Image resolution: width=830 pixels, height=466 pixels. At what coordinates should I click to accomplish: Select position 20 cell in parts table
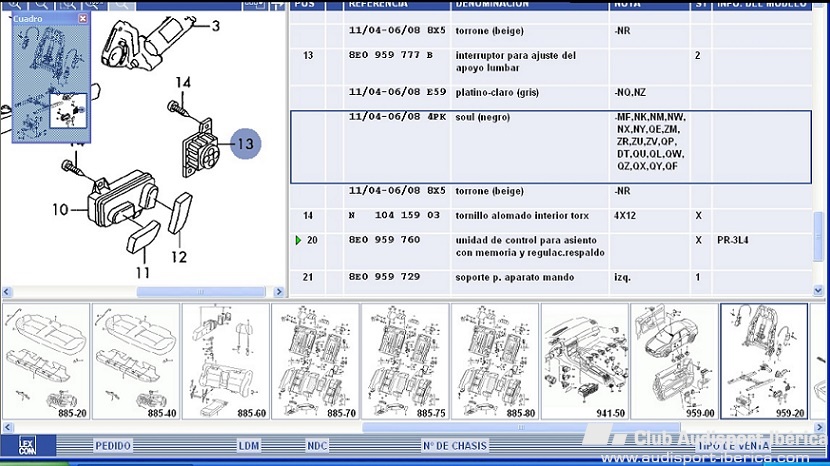(x=312, y=240)
